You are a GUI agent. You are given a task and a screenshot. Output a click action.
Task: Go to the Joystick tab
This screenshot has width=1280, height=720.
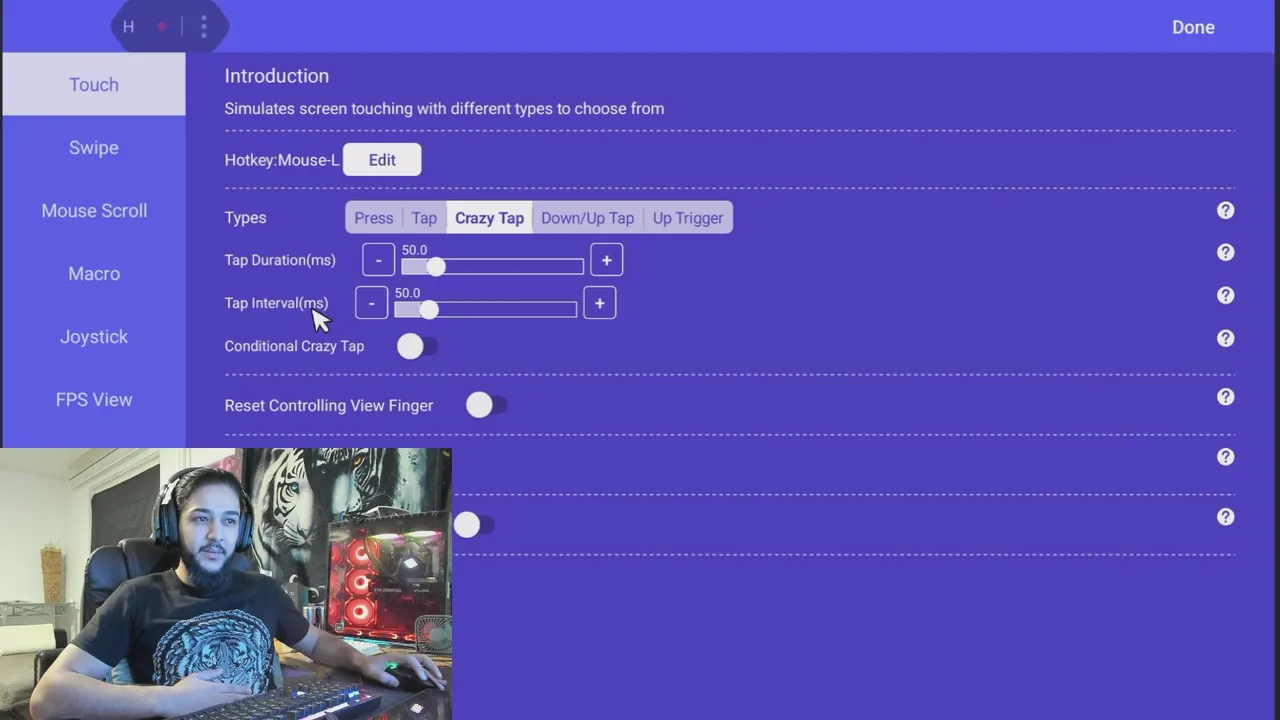pos(94,337)
